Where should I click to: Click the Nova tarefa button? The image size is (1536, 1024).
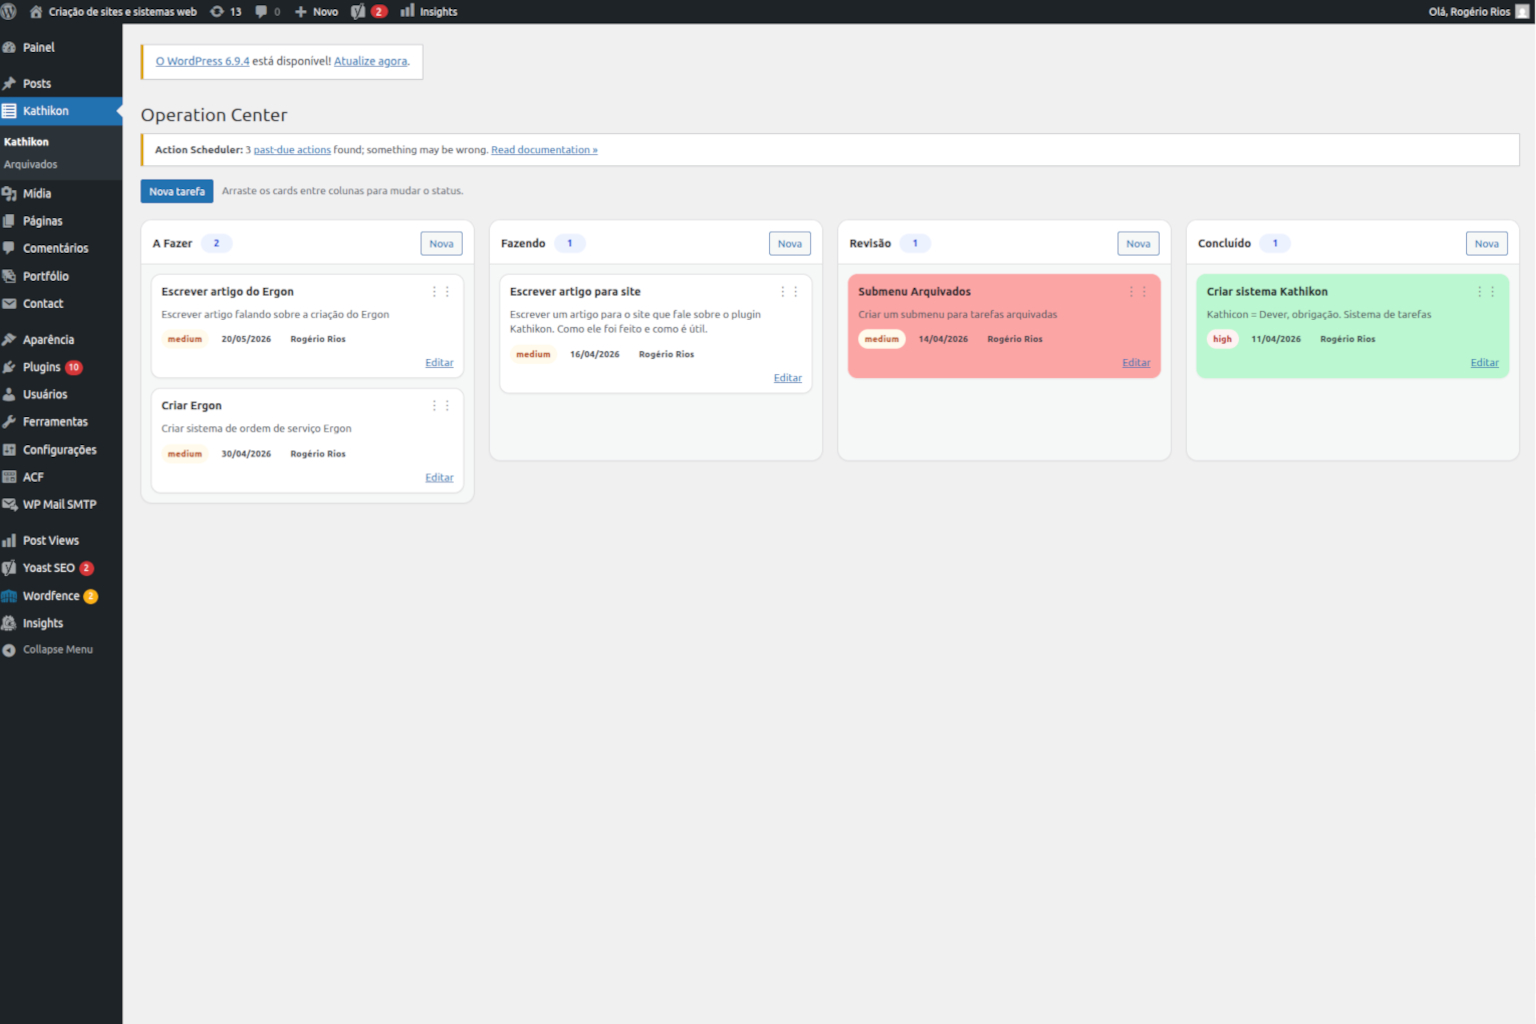click(x=177, y=191)
